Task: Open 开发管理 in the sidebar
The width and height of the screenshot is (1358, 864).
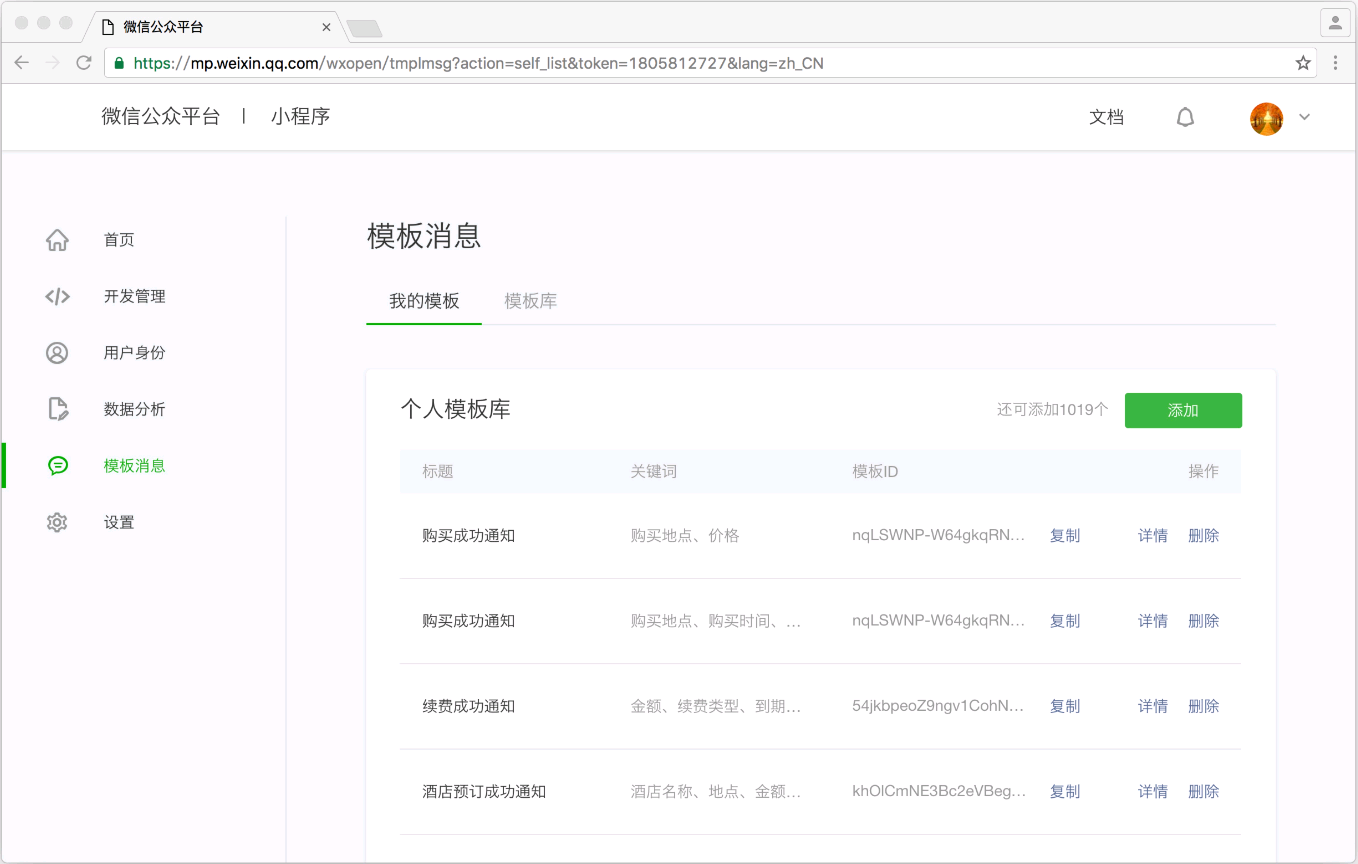Action: (135, 296)
